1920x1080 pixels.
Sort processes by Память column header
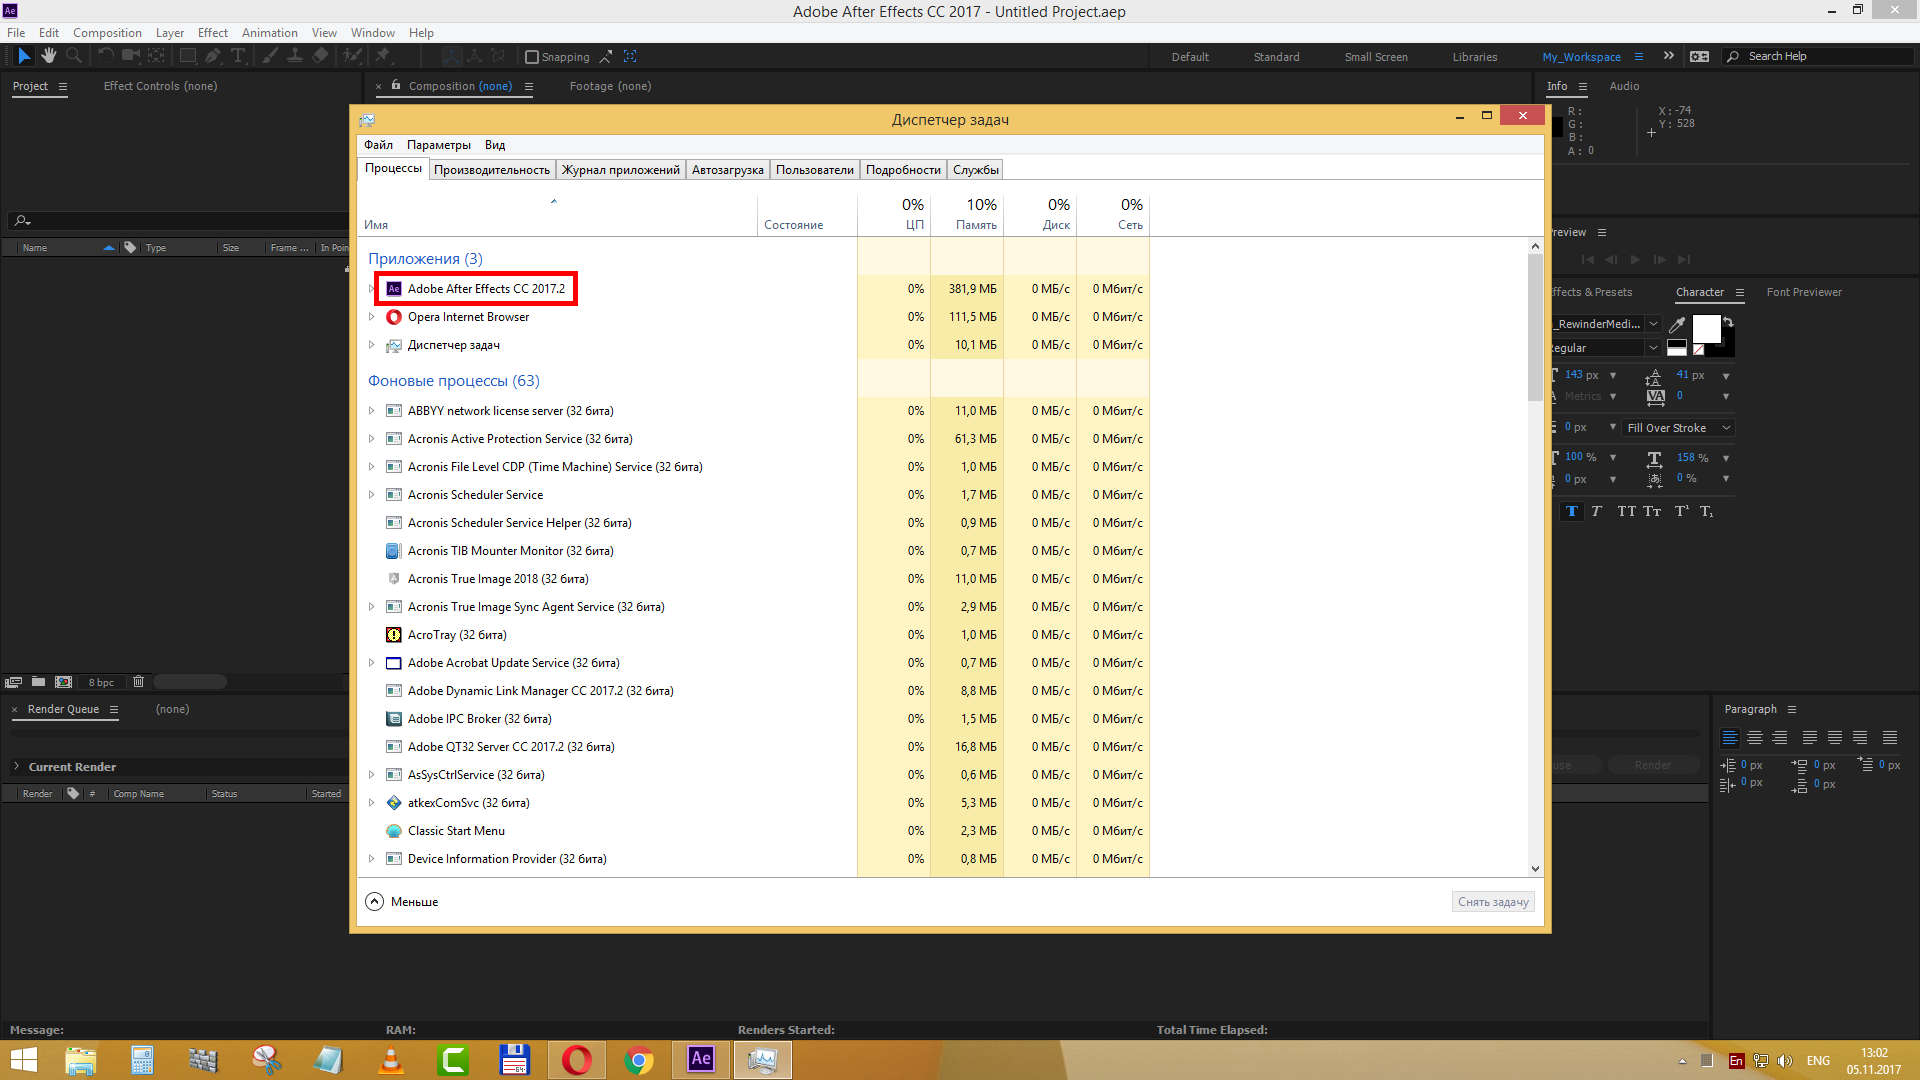(968, 214)
